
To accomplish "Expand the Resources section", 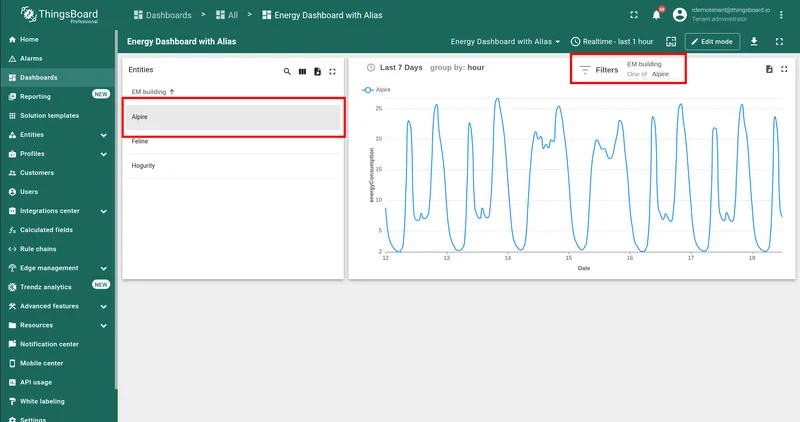I will (104, 326).
